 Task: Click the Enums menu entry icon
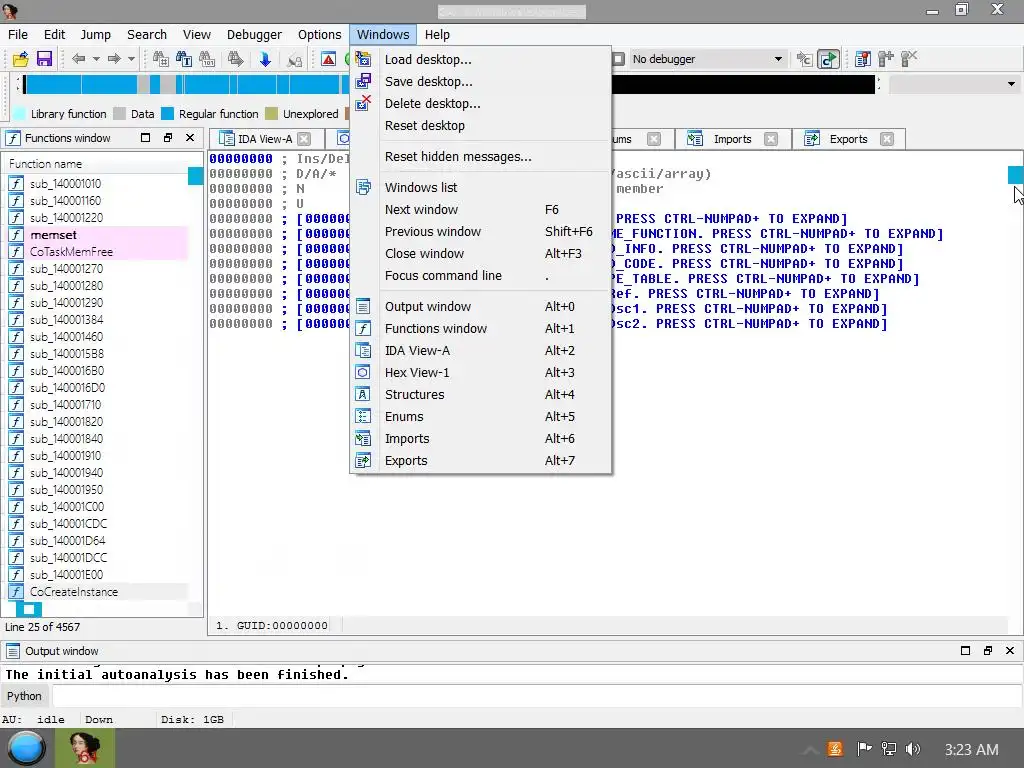click(363, 417)
